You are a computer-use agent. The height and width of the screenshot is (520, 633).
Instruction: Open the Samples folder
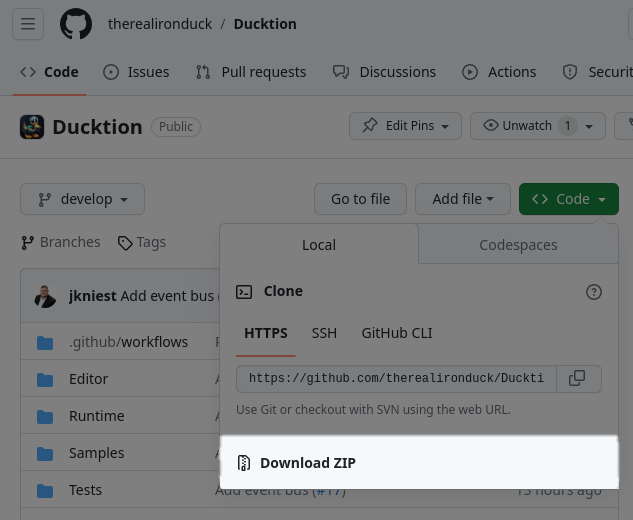[96, 453]
